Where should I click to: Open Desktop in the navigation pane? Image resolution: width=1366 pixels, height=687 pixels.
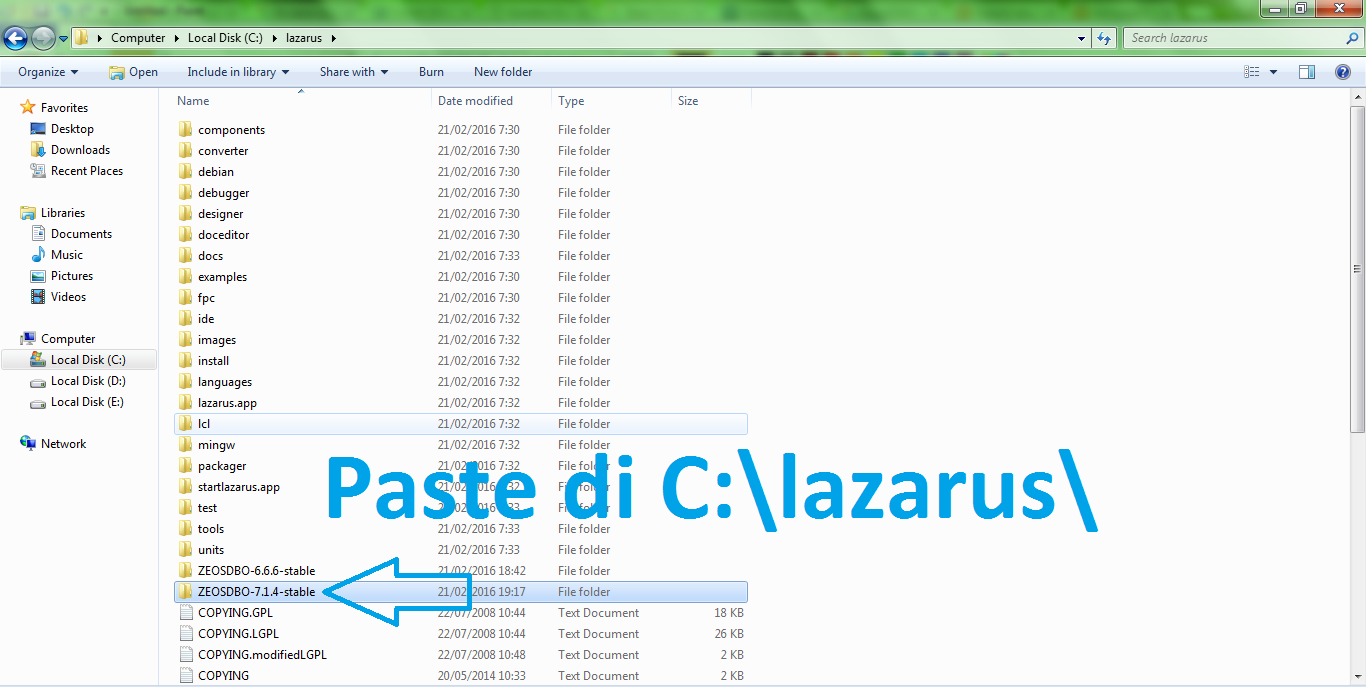coord(72,129)
